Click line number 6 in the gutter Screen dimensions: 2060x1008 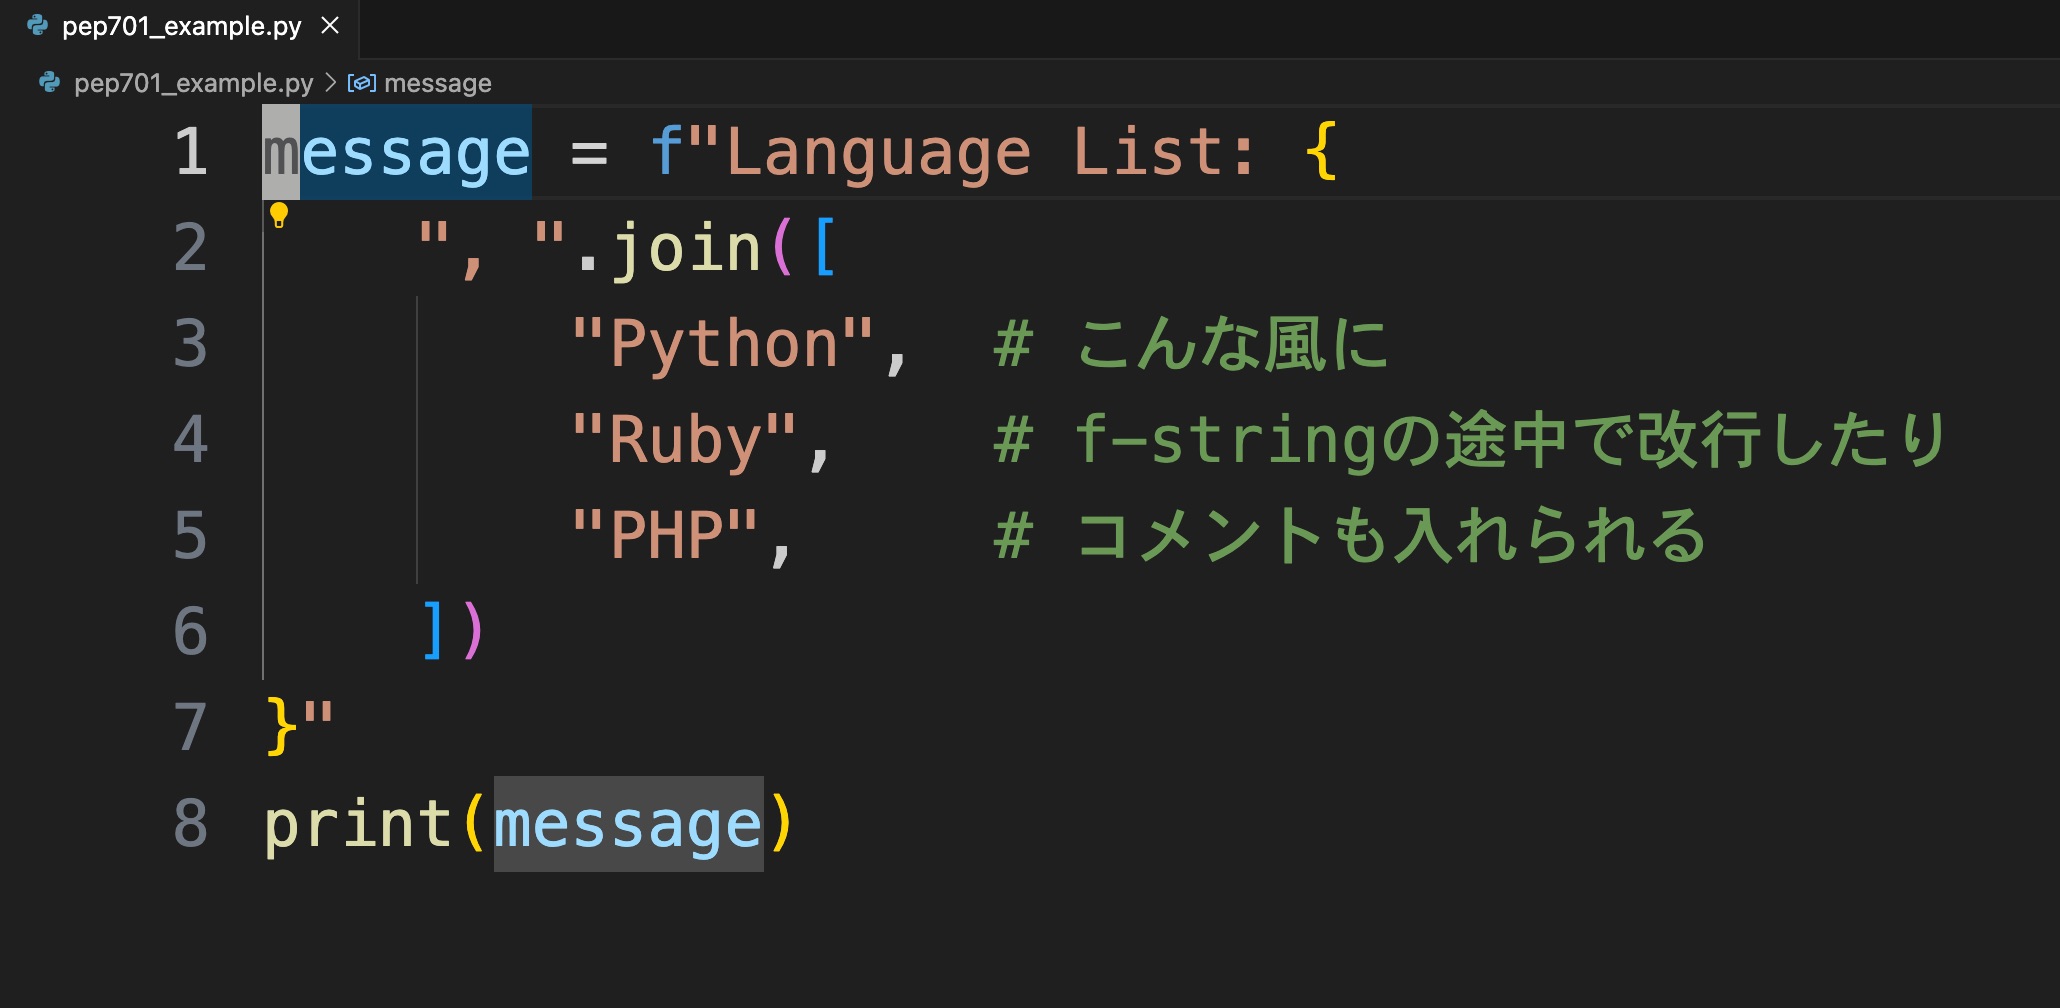pyautogui.click(x=190, y=632)
